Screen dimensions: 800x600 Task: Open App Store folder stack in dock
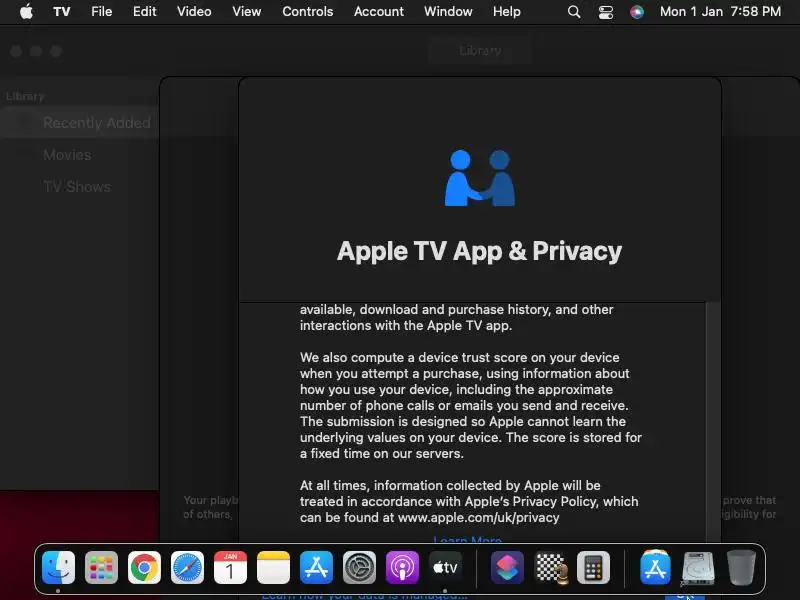(655, 567)
